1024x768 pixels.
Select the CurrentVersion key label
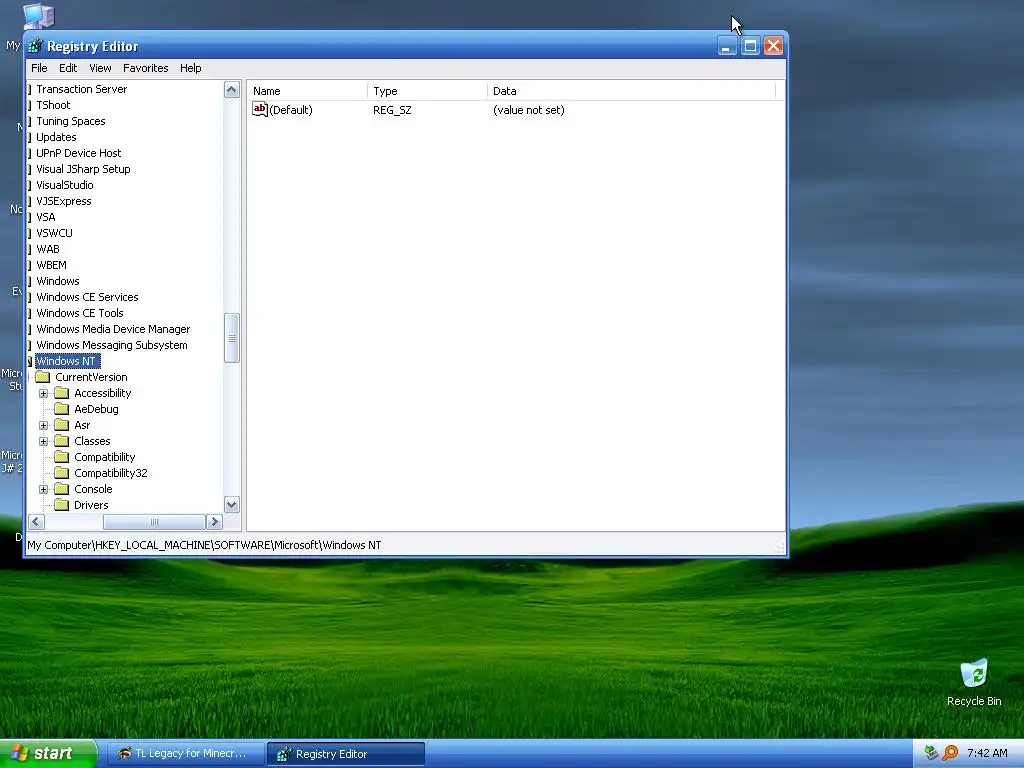91,377
